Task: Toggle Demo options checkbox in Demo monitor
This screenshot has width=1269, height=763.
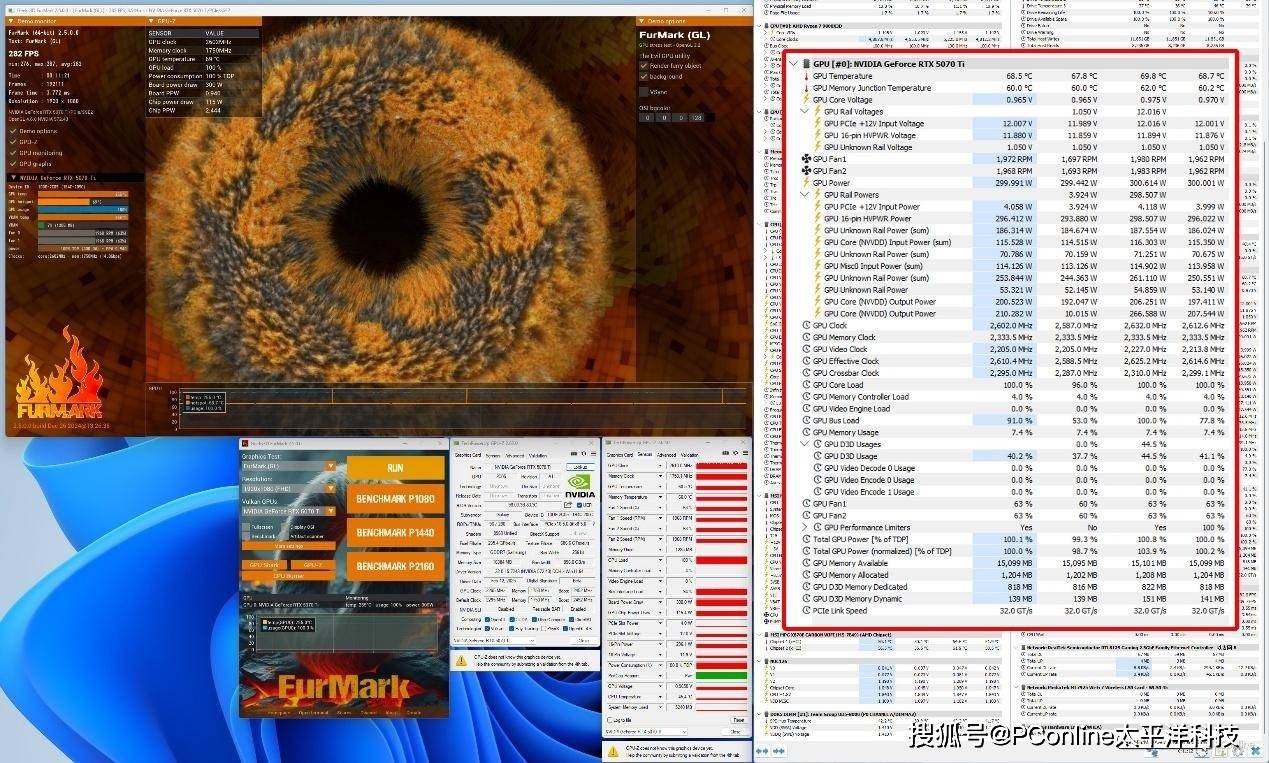Action: point(13,131)
